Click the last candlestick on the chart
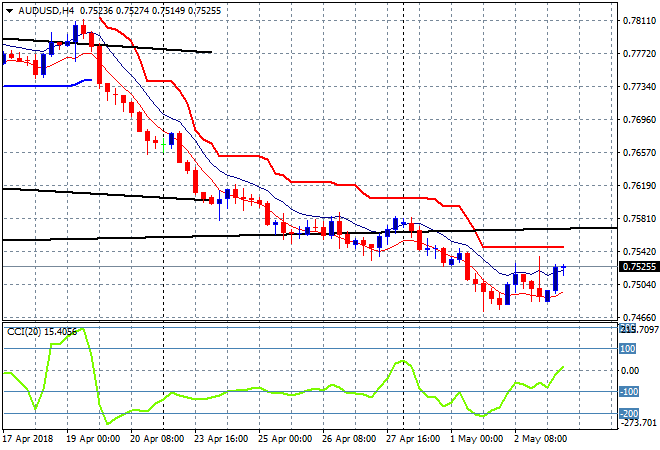Screen dimensions: 660x450 (x=564, y=268)
